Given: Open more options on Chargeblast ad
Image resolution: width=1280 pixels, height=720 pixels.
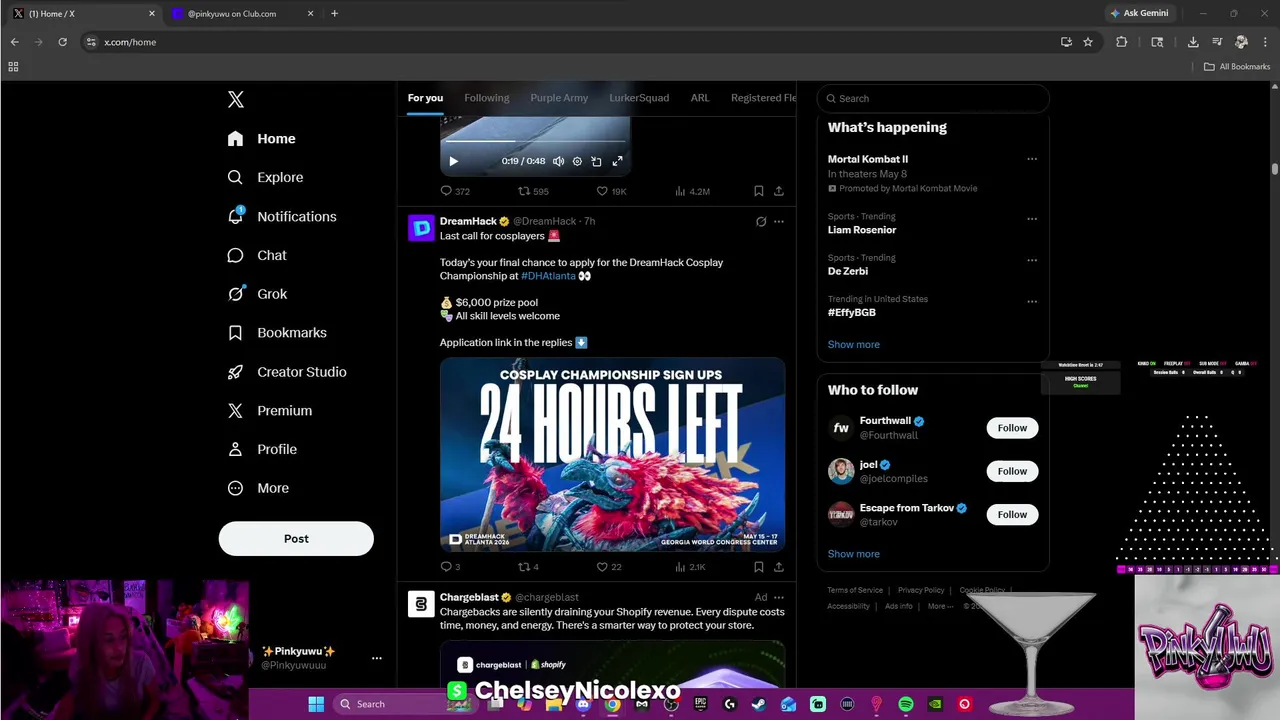Looking at the screenshot, I should [x=779, y=597].
